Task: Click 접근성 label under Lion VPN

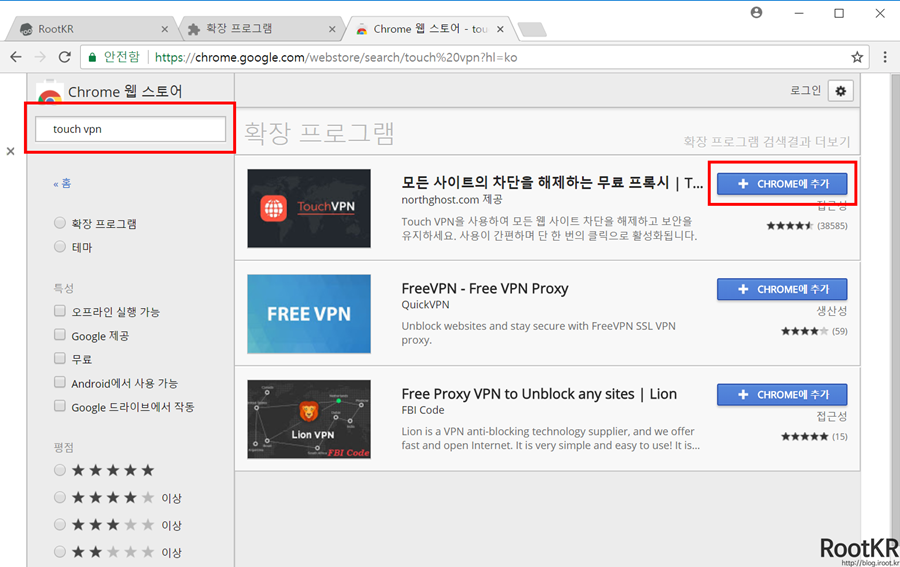Action: point(832,416)
